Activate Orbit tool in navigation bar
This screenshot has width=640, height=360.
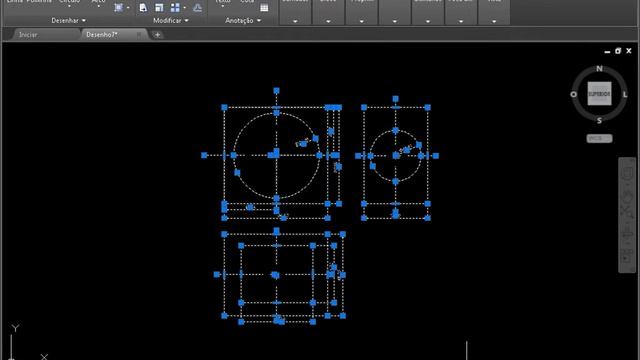coord(628,234)
